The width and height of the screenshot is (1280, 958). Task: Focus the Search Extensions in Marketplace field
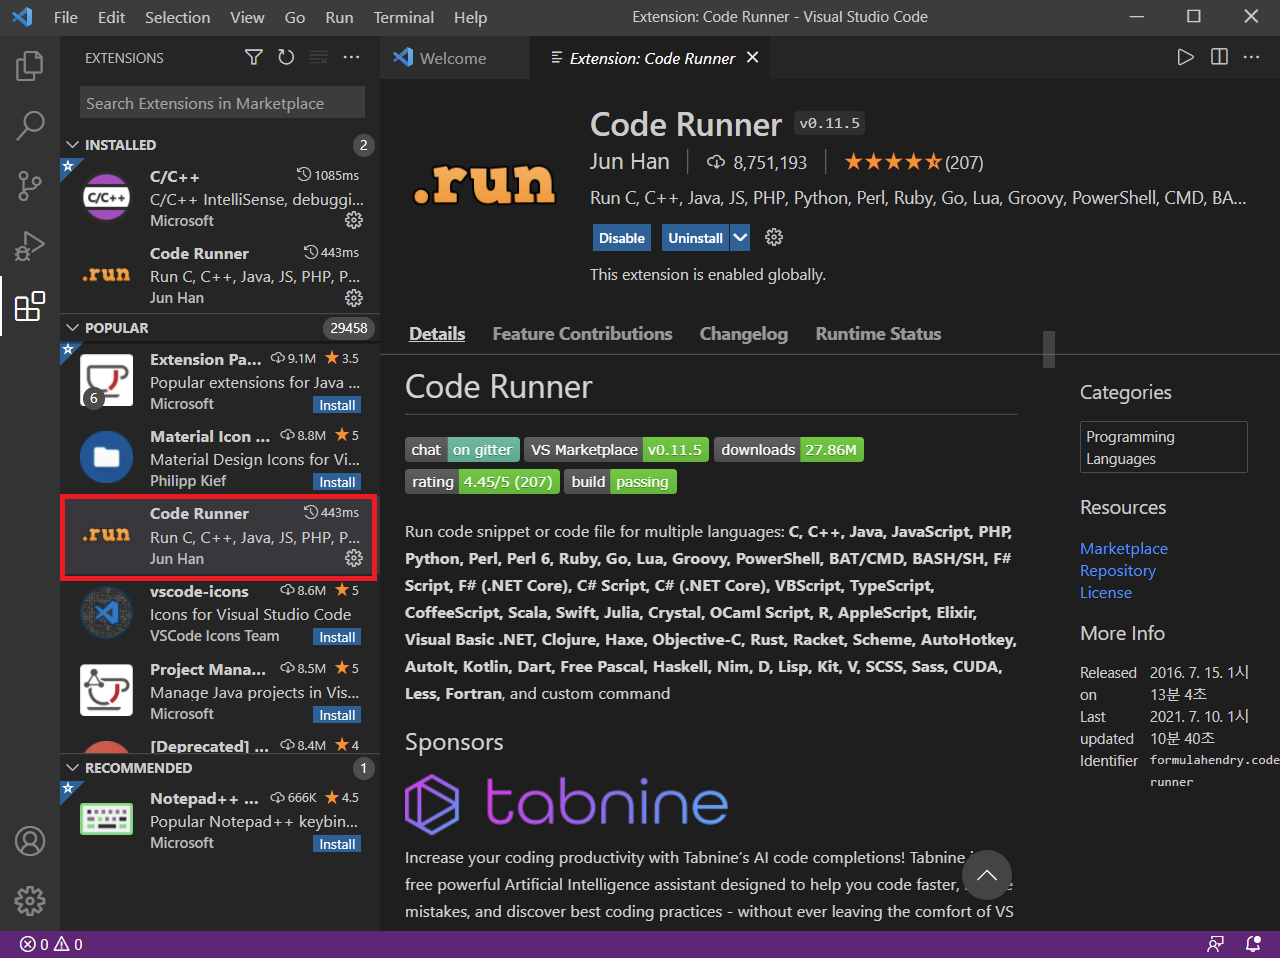pyautogui.click(x=222, y=103)
